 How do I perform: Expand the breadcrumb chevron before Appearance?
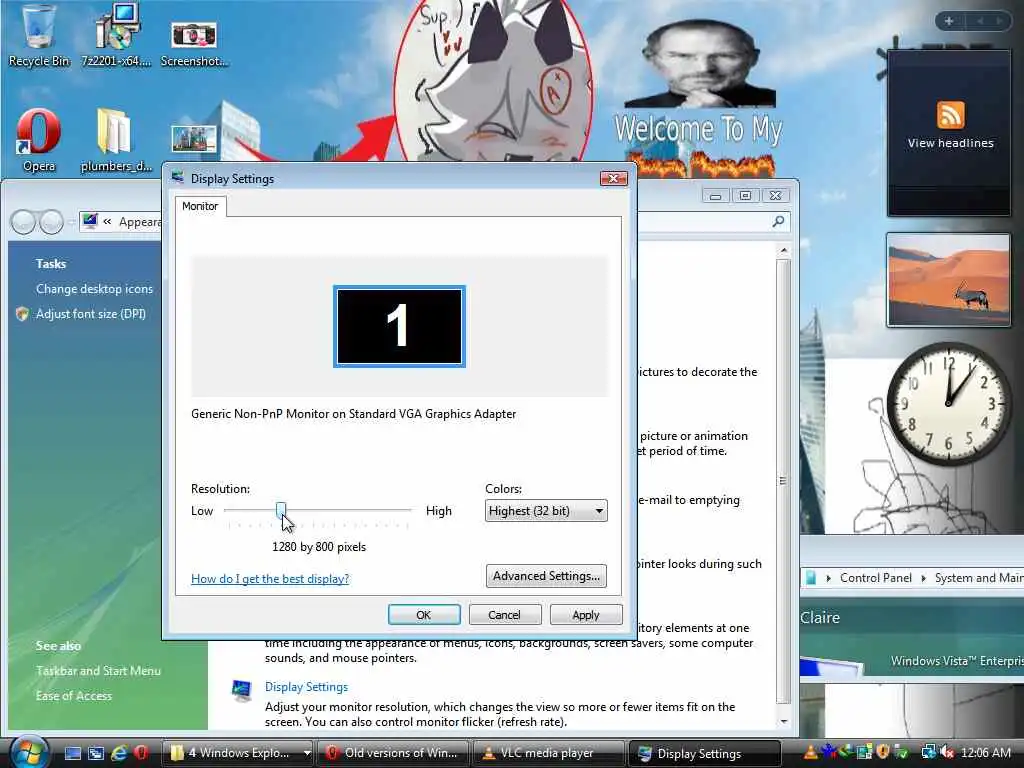[x=107, y=222]
